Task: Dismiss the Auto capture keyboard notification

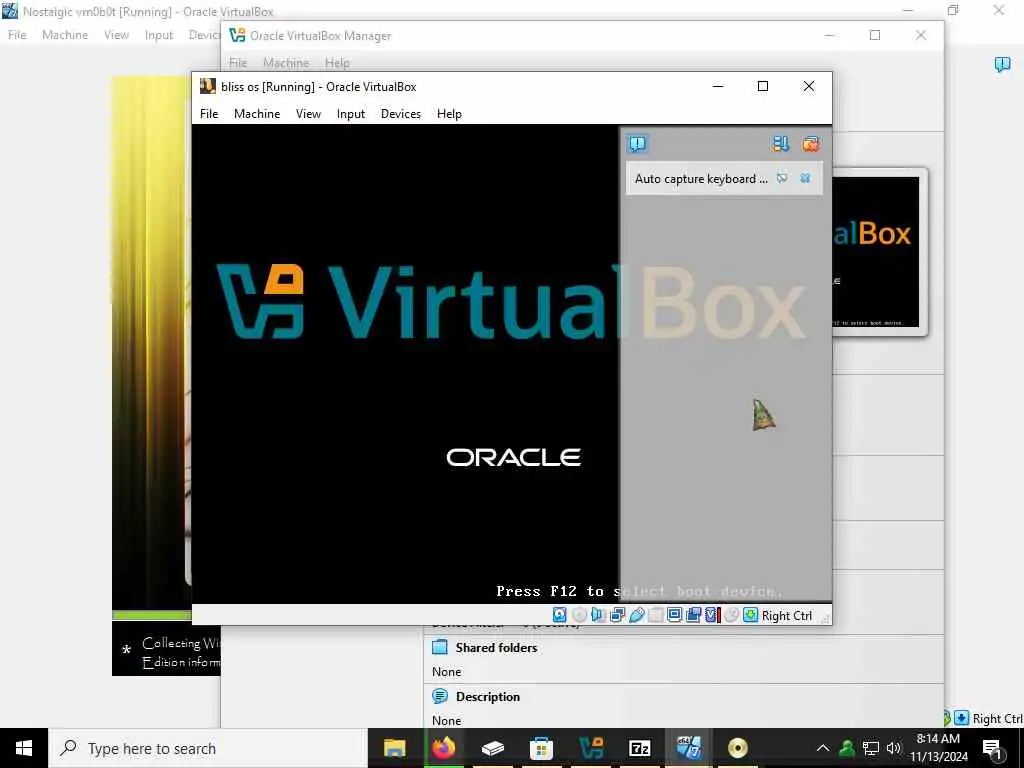Action: pyautogui.click(x=805, y=178)
